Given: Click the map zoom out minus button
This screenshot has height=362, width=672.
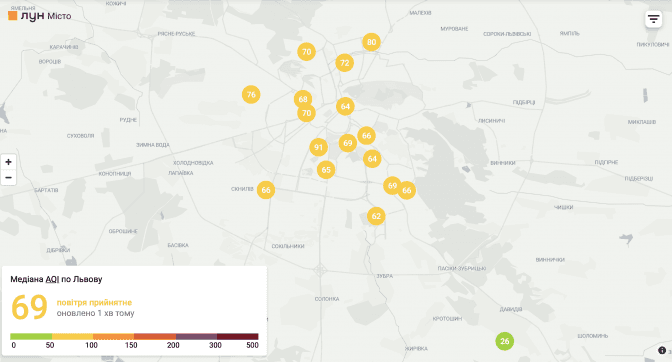Looking at the screenshot, I should [x=8, y=178].
